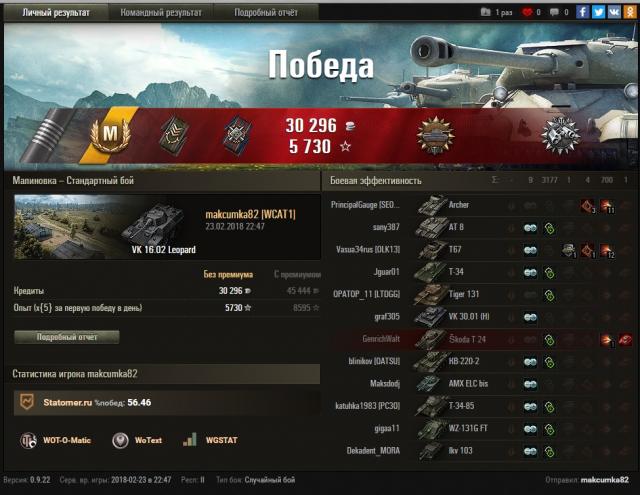This screenshot has width=640, height=495.
Task: Open the WOT-O-Matic link
Action: pyautogui.click(x=56, y=440)
